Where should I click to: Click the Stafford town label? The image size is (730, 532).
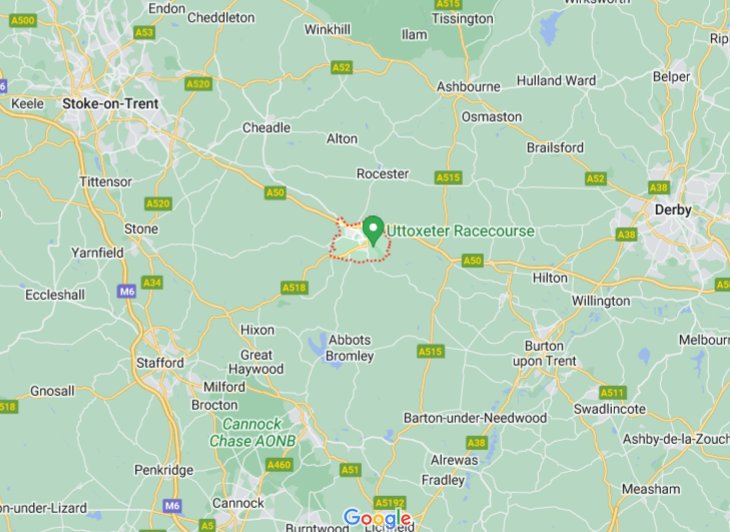[x=160, y=363]
